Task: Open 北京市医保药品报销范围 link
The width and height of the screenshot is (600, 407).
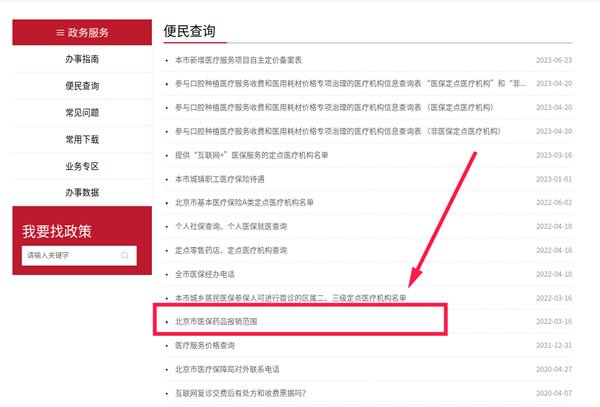Action: 216,322
